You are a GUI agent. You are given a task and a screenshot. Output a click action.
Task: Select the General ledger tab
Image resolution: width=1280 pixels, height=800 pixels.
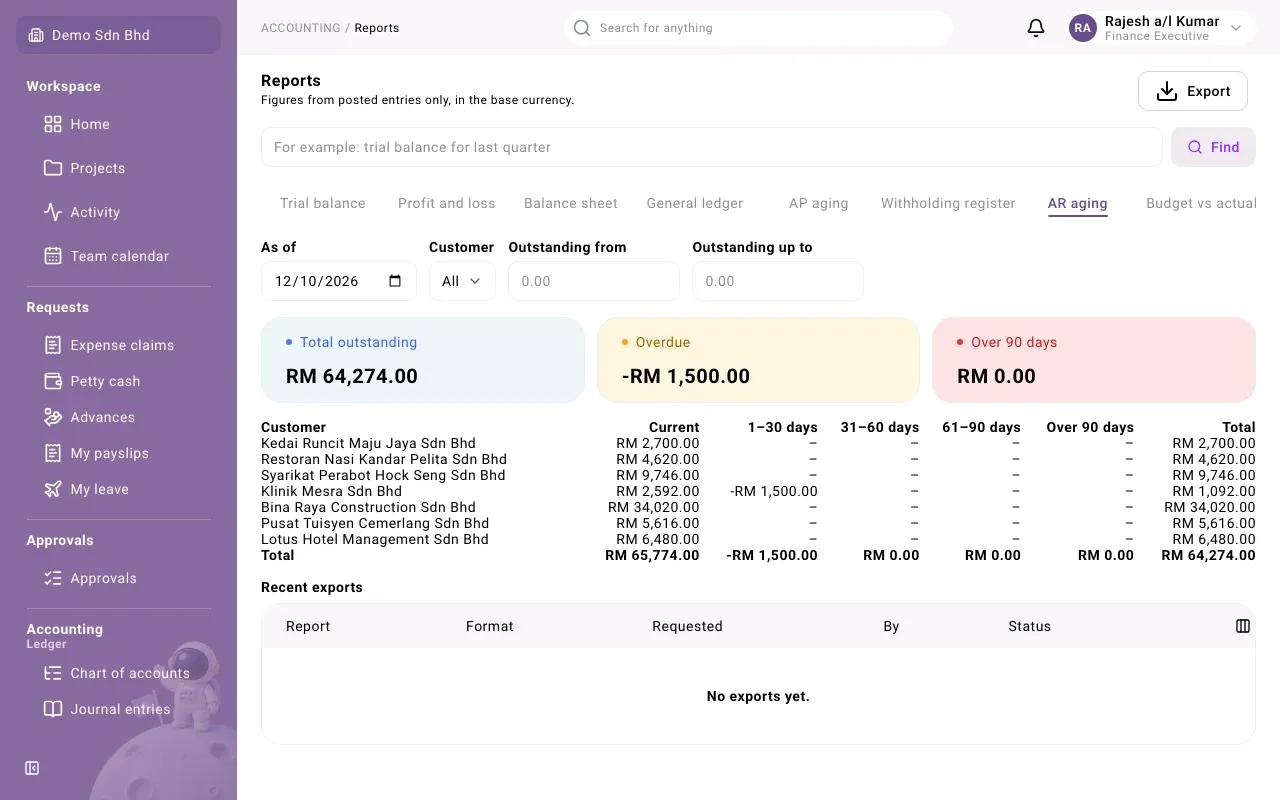(695, 203)
